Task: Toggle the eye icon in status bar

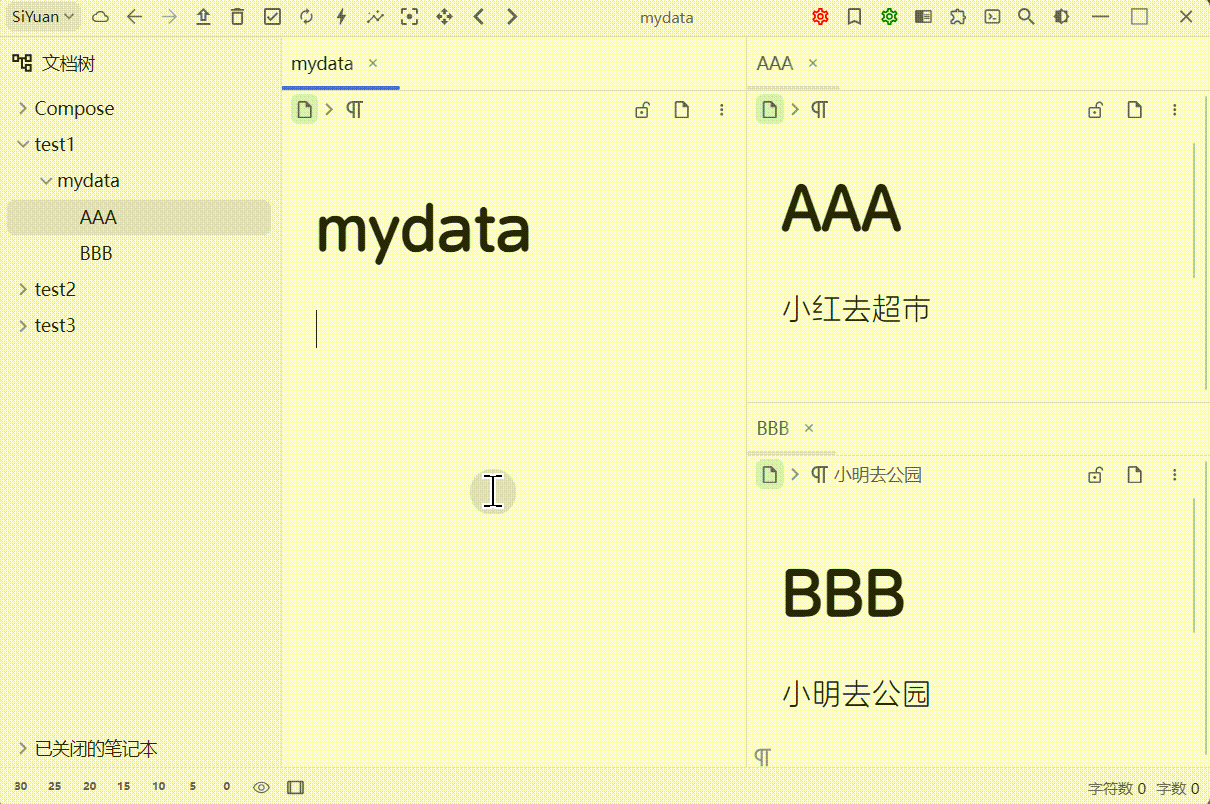Action: click(261, 787)
